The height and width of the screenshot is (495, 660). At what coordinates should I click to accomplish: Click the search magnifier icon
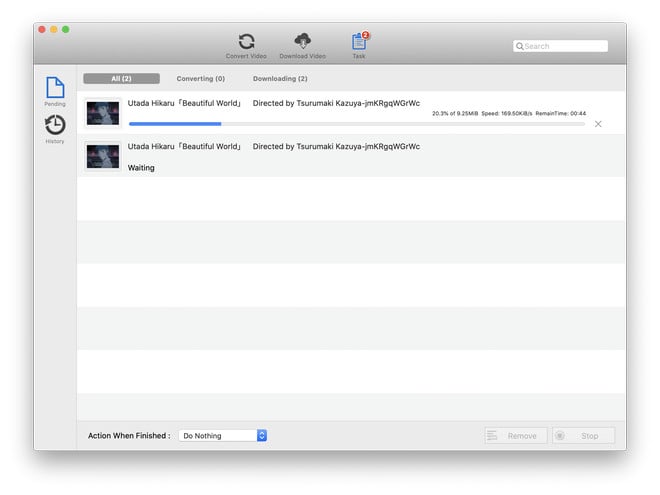520,46
